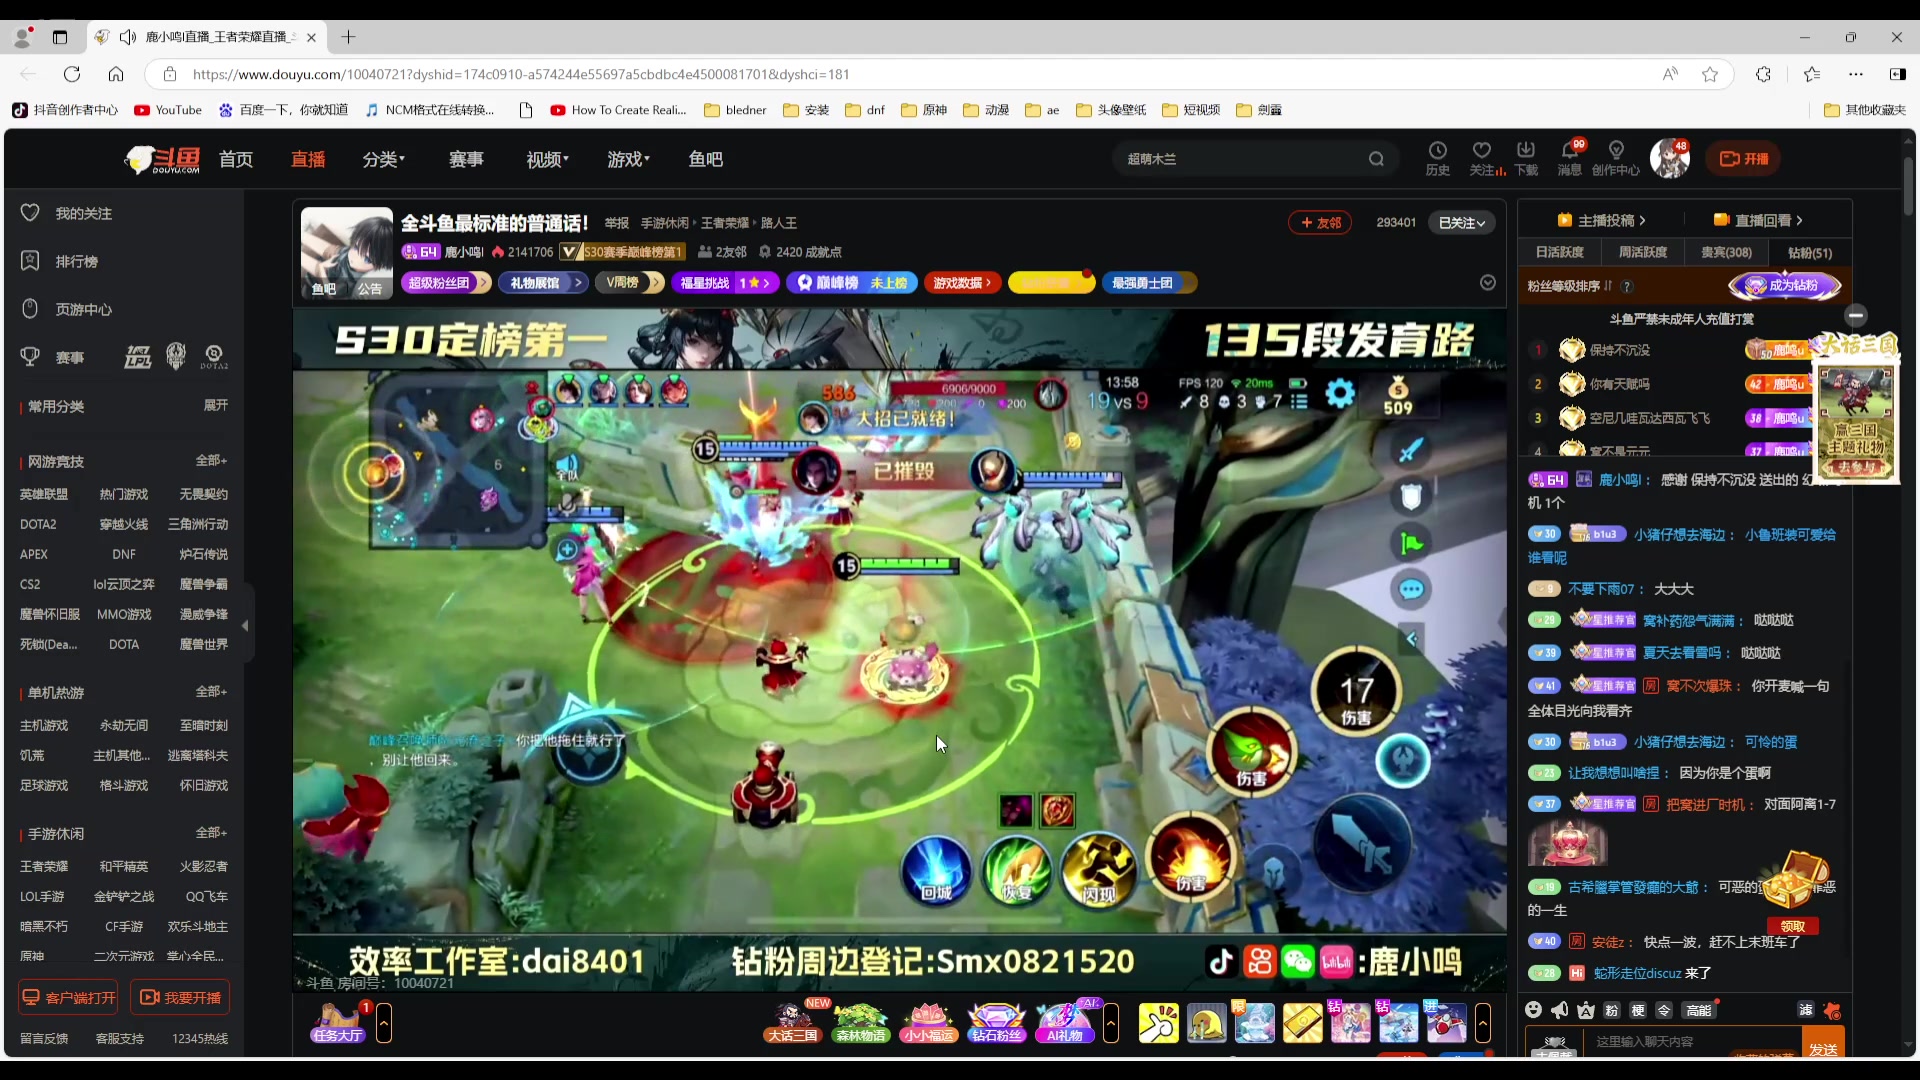Expand the 游戏 navigation dropdown

[x=628, y=159]
